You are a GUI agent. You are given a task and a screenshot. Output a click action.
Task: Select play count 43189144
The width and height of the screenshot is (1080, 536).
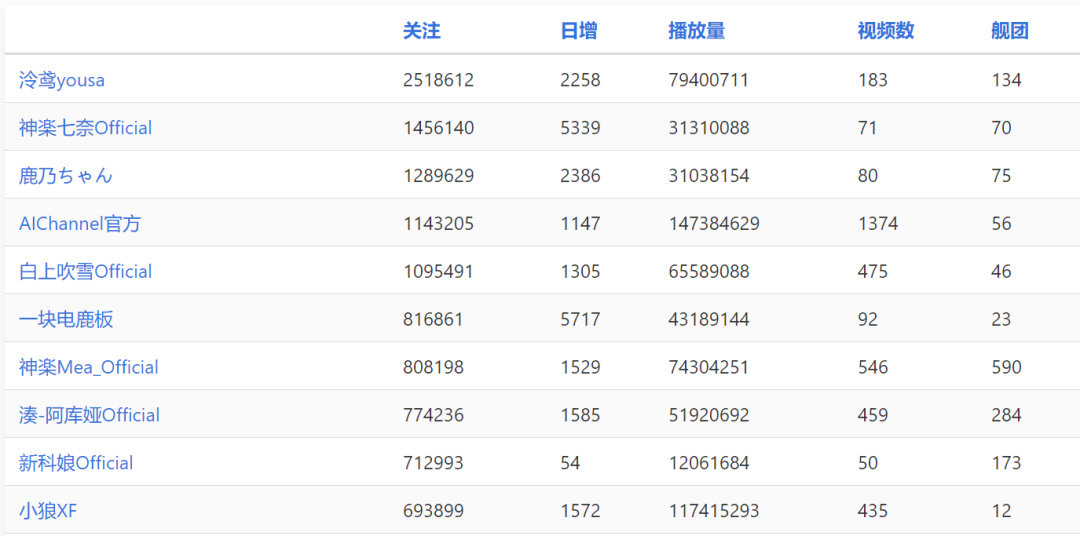click(x=709, y=320)
